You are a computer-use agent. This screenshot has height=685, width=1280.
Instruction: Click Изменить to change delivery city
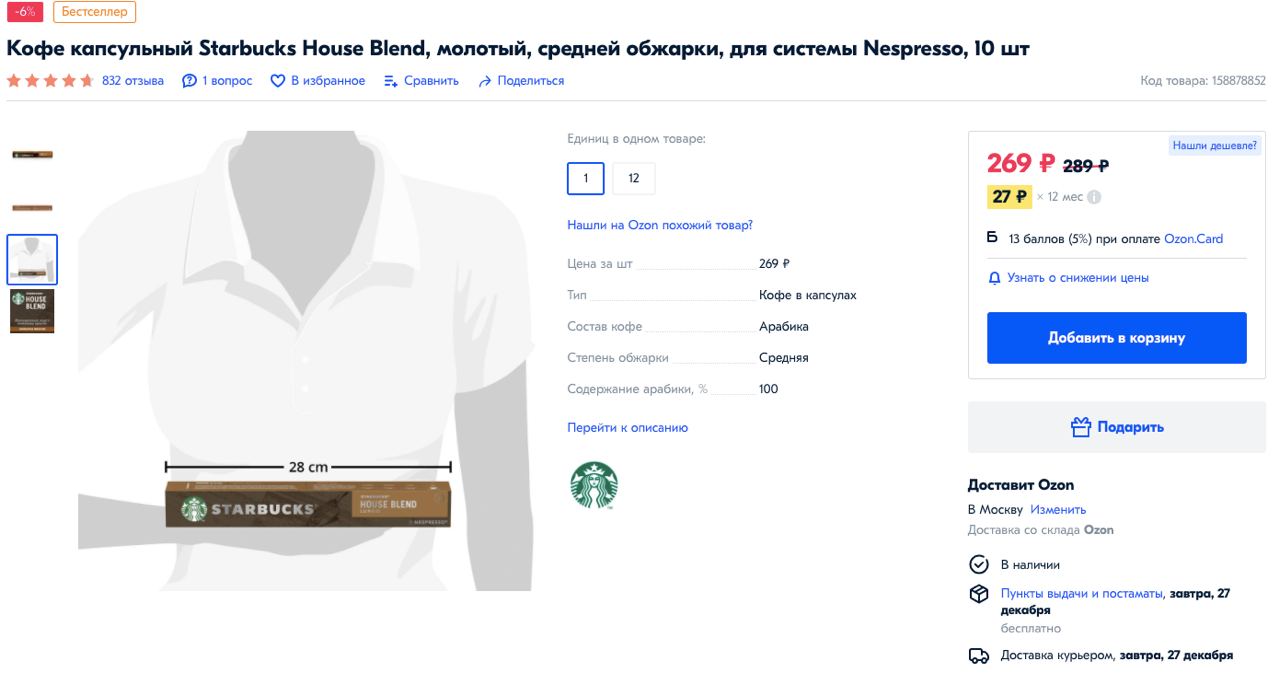pos(1058,510)
